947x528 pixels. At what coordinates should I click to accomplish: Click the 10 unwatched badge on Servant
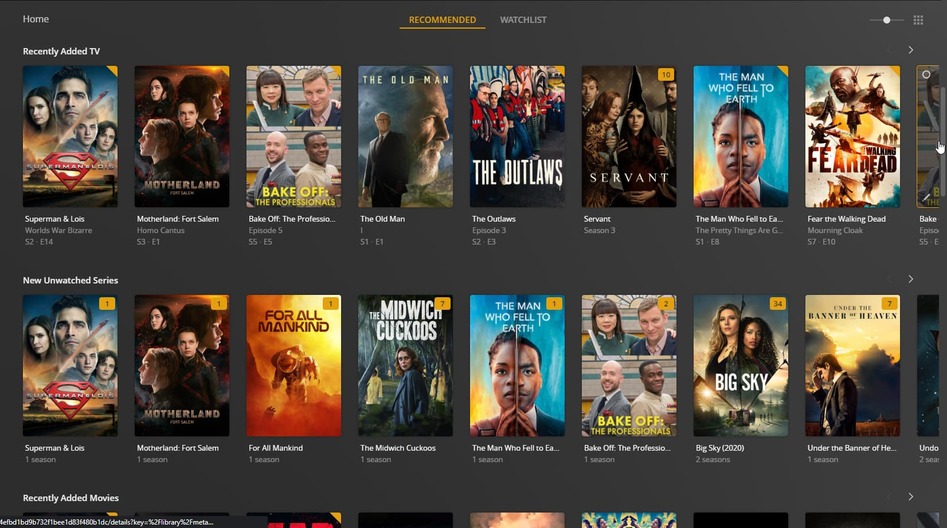666,75
